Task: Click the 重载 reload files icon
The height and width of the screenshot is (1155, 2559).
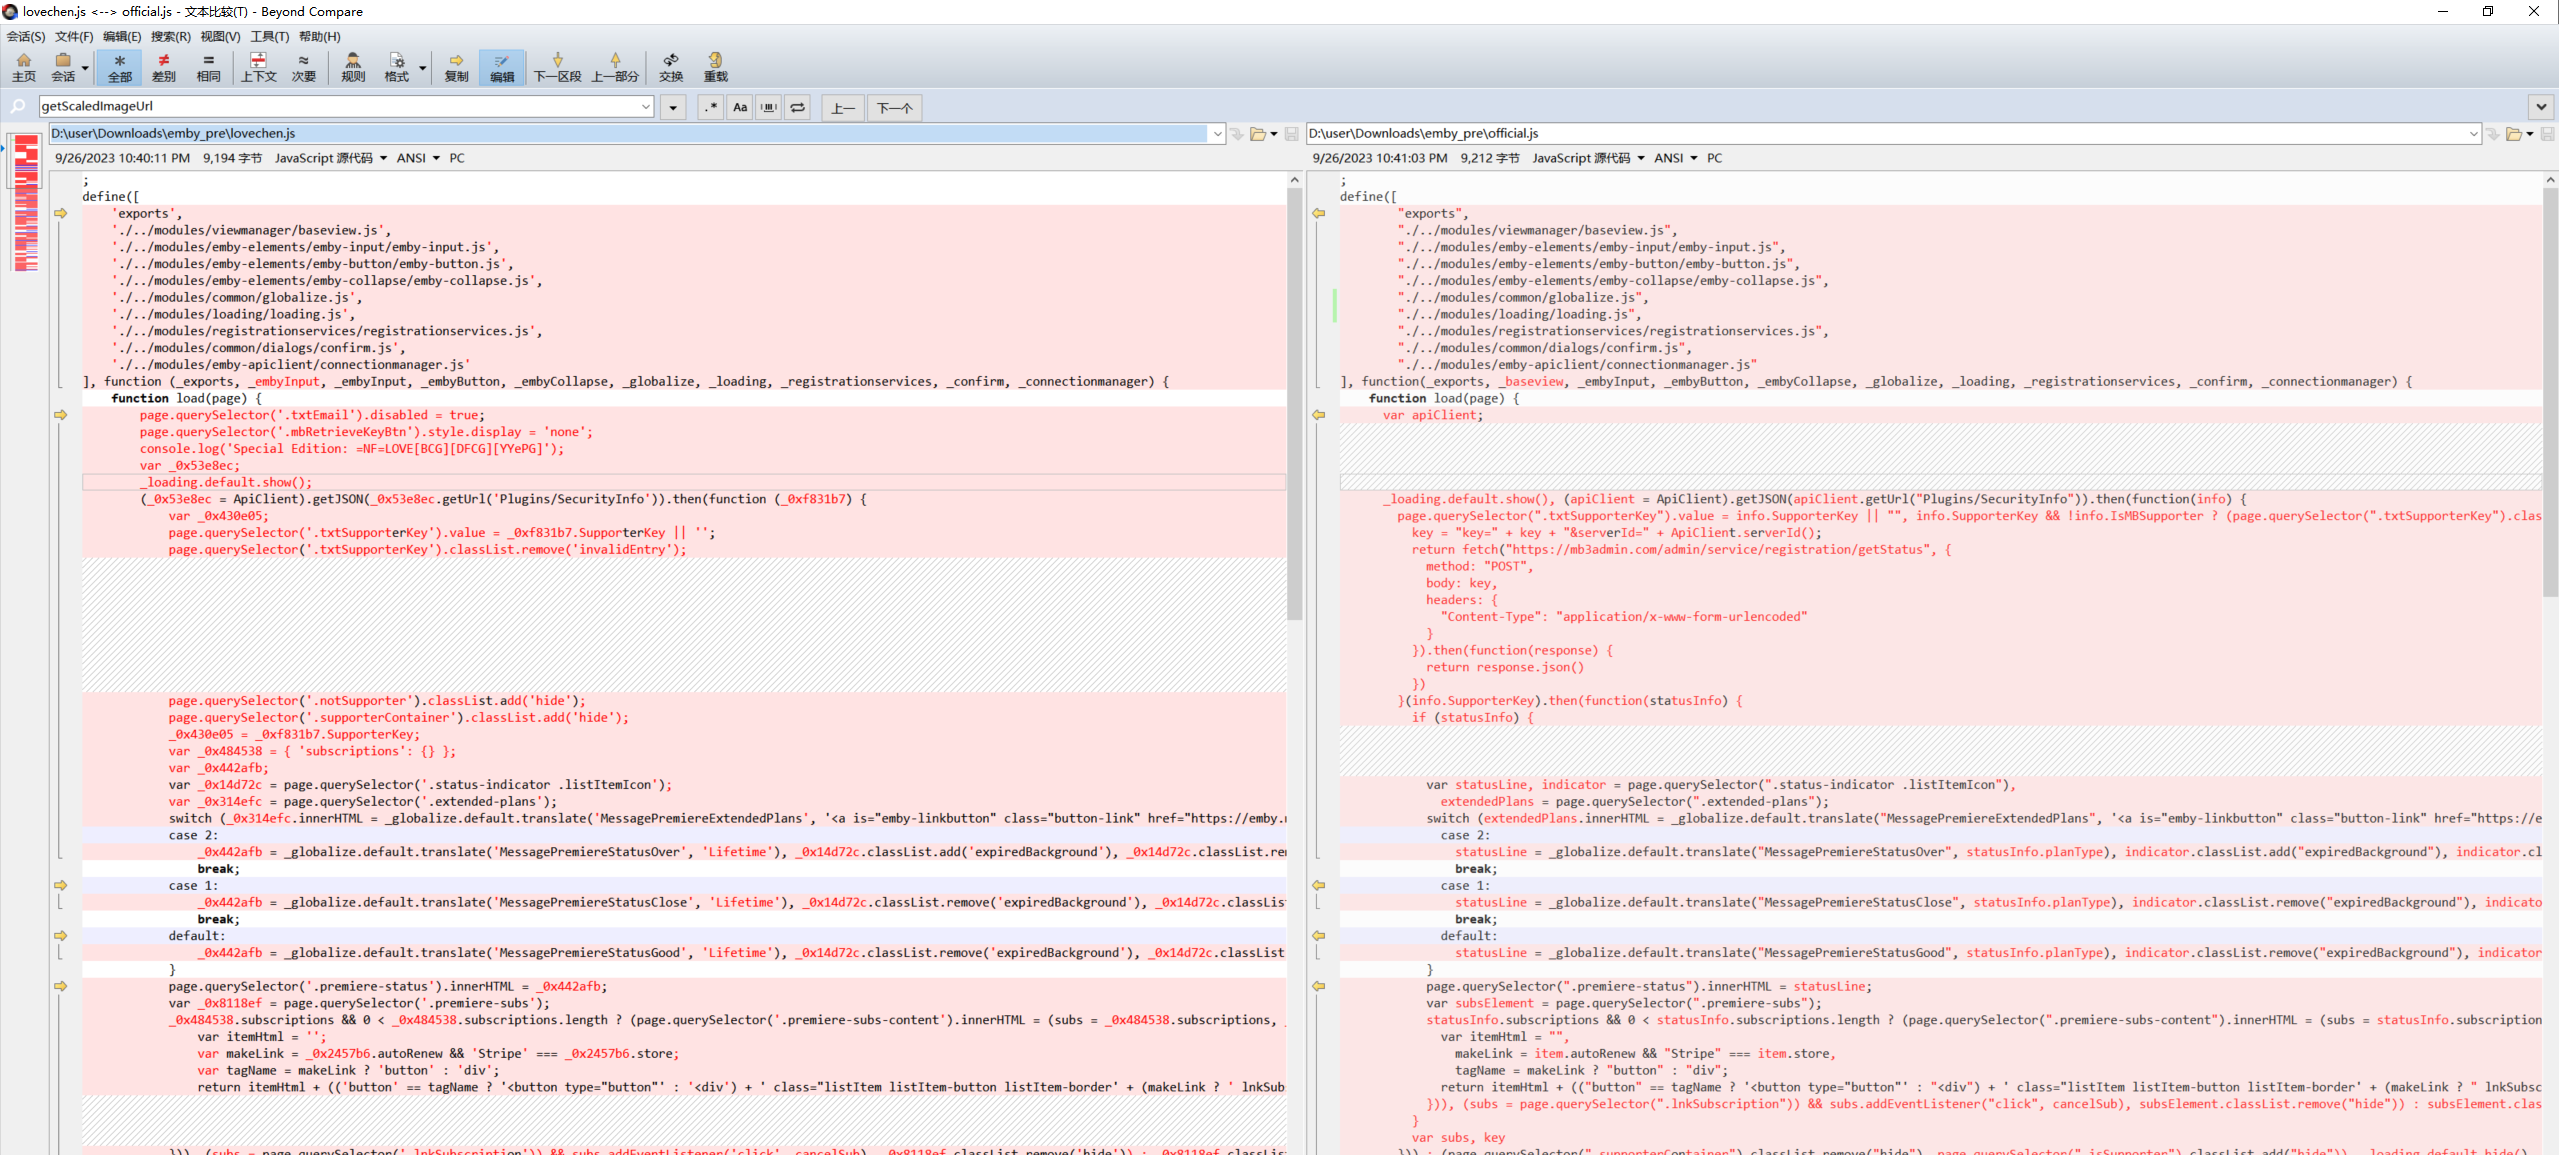Action: point(715,67)
